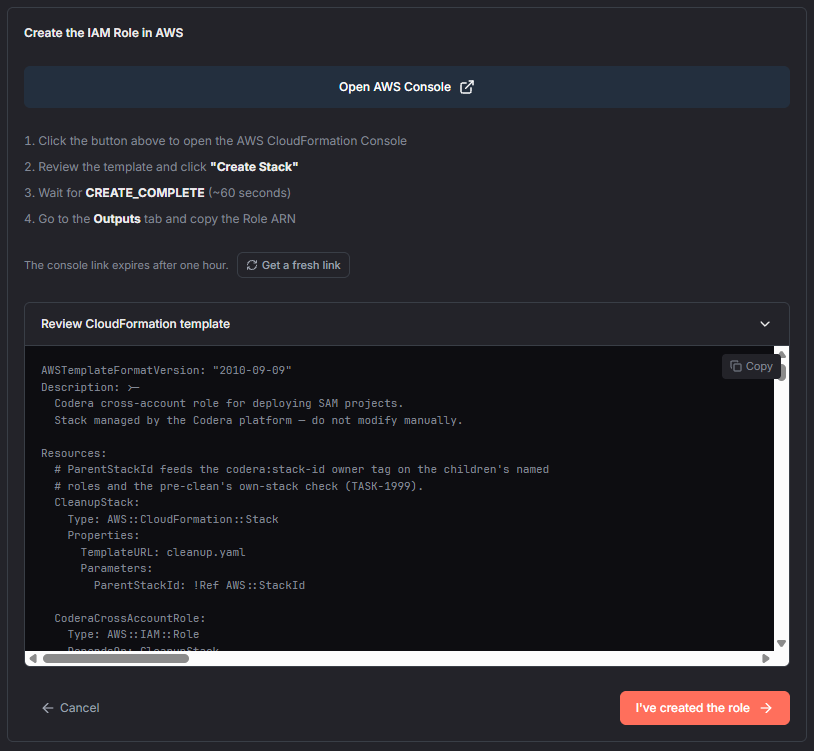Click the 'ParentStackId: !Ref AWS::StackId' line
814x751 pixels.
click(199, 585)
